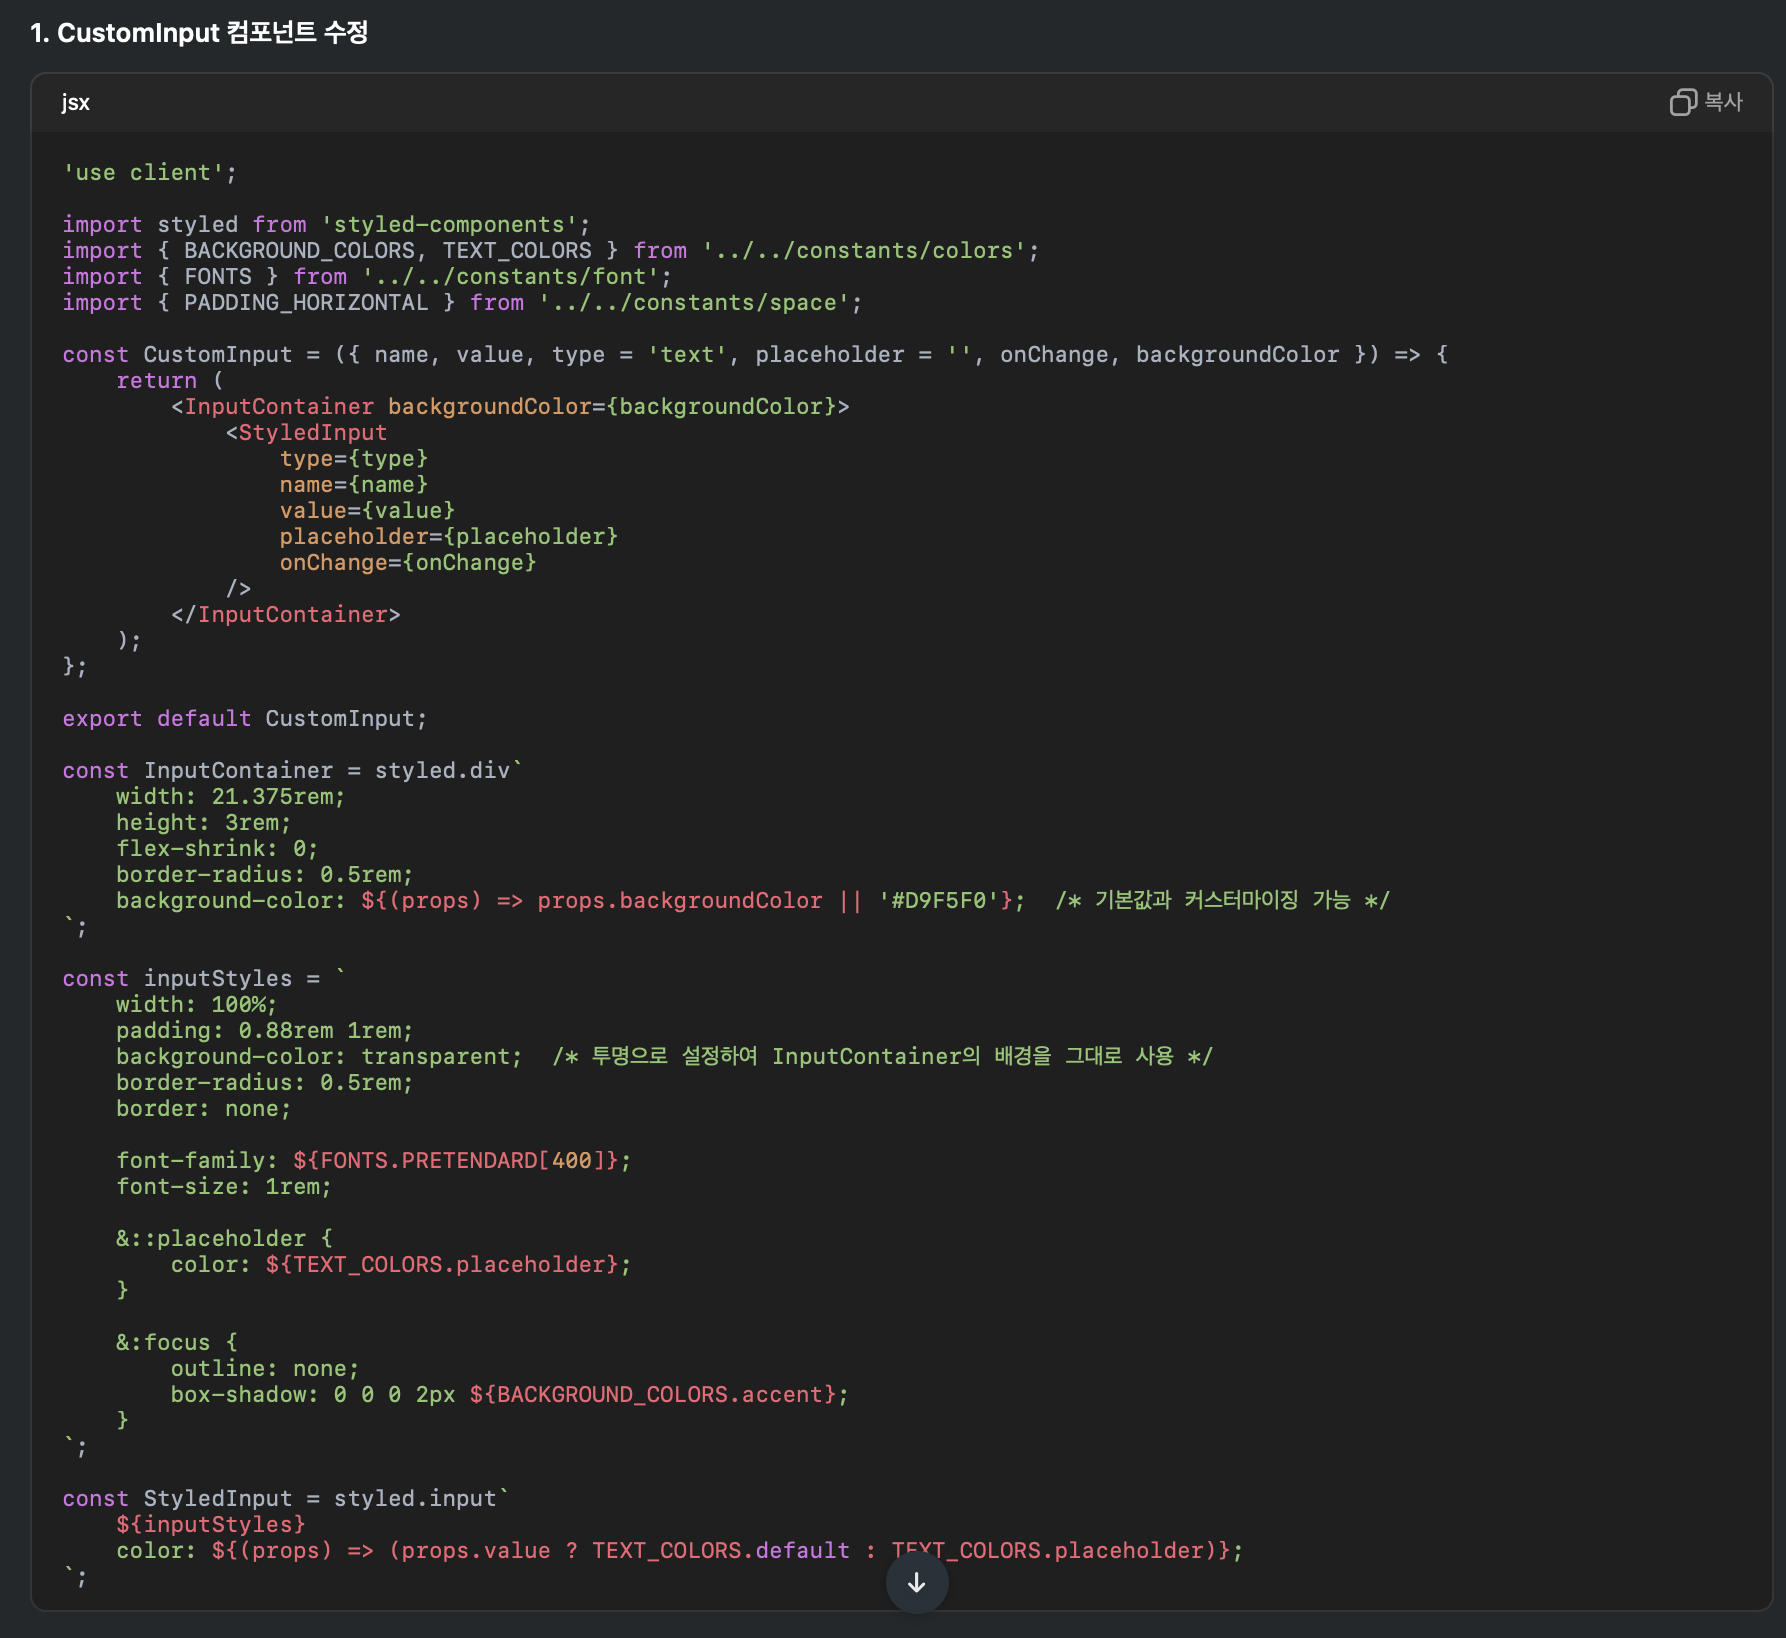Click the type={type} attribute
Image resolution: width=1786 pixels, height=1638 pixels.
click(354, 459)
